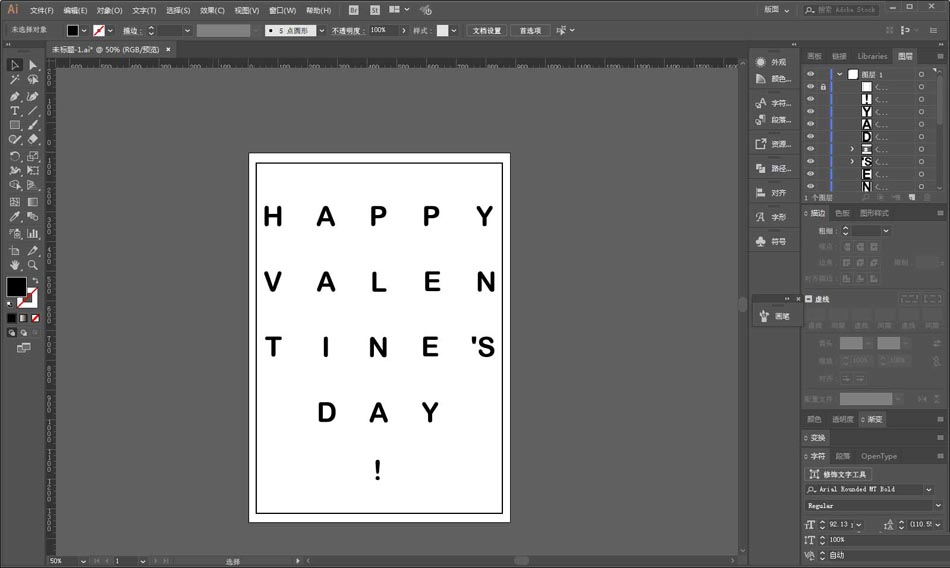Click the Bridge (Br) icon in menu bar

[353, 10]
